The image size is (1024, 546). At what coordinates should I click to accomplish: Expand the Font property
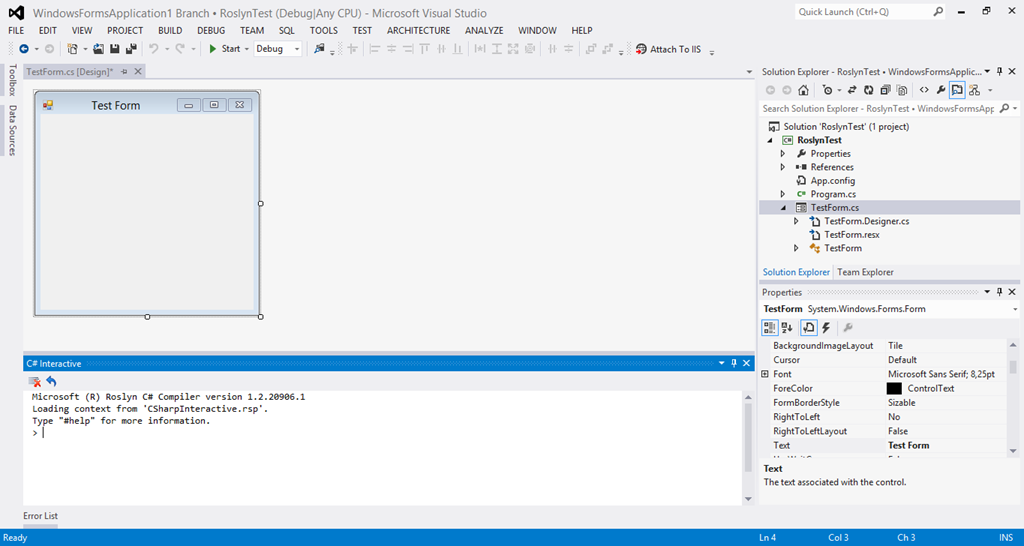[765, 374]
